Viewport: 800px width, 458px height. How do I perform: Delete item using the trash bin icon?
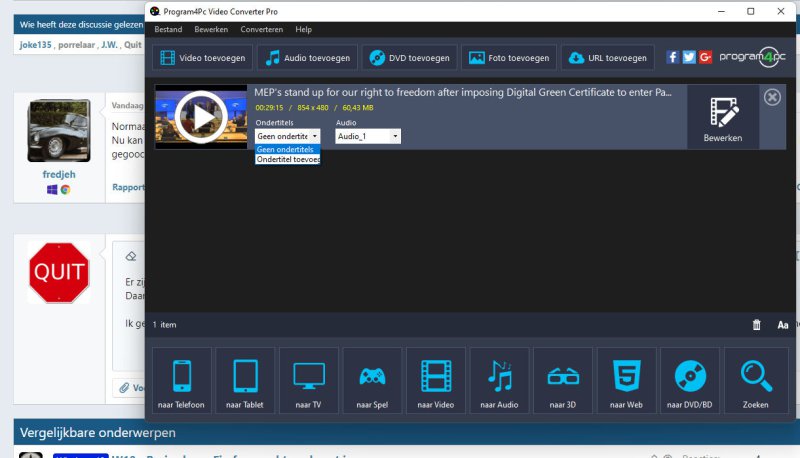tap(756, 325)
